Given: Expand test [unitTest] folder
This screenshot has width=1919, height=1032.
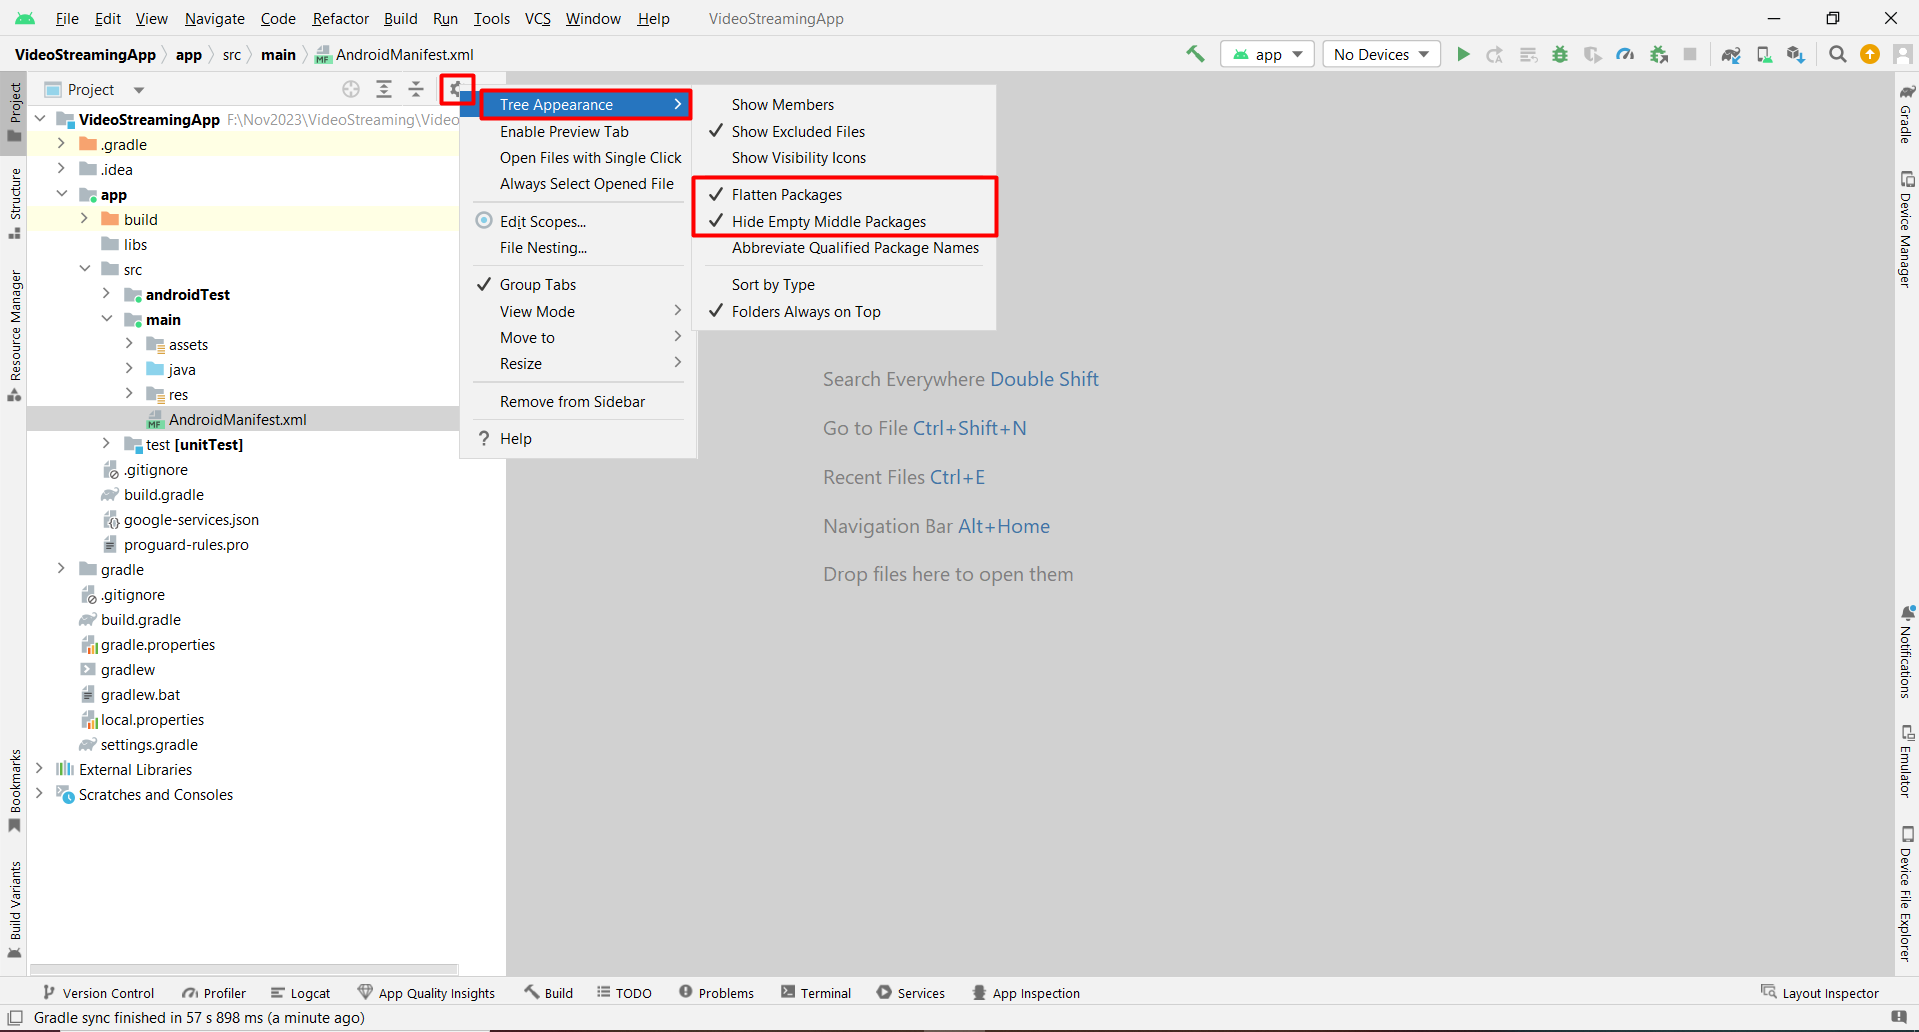Looking at the screenshot, I should click(107, 444).
